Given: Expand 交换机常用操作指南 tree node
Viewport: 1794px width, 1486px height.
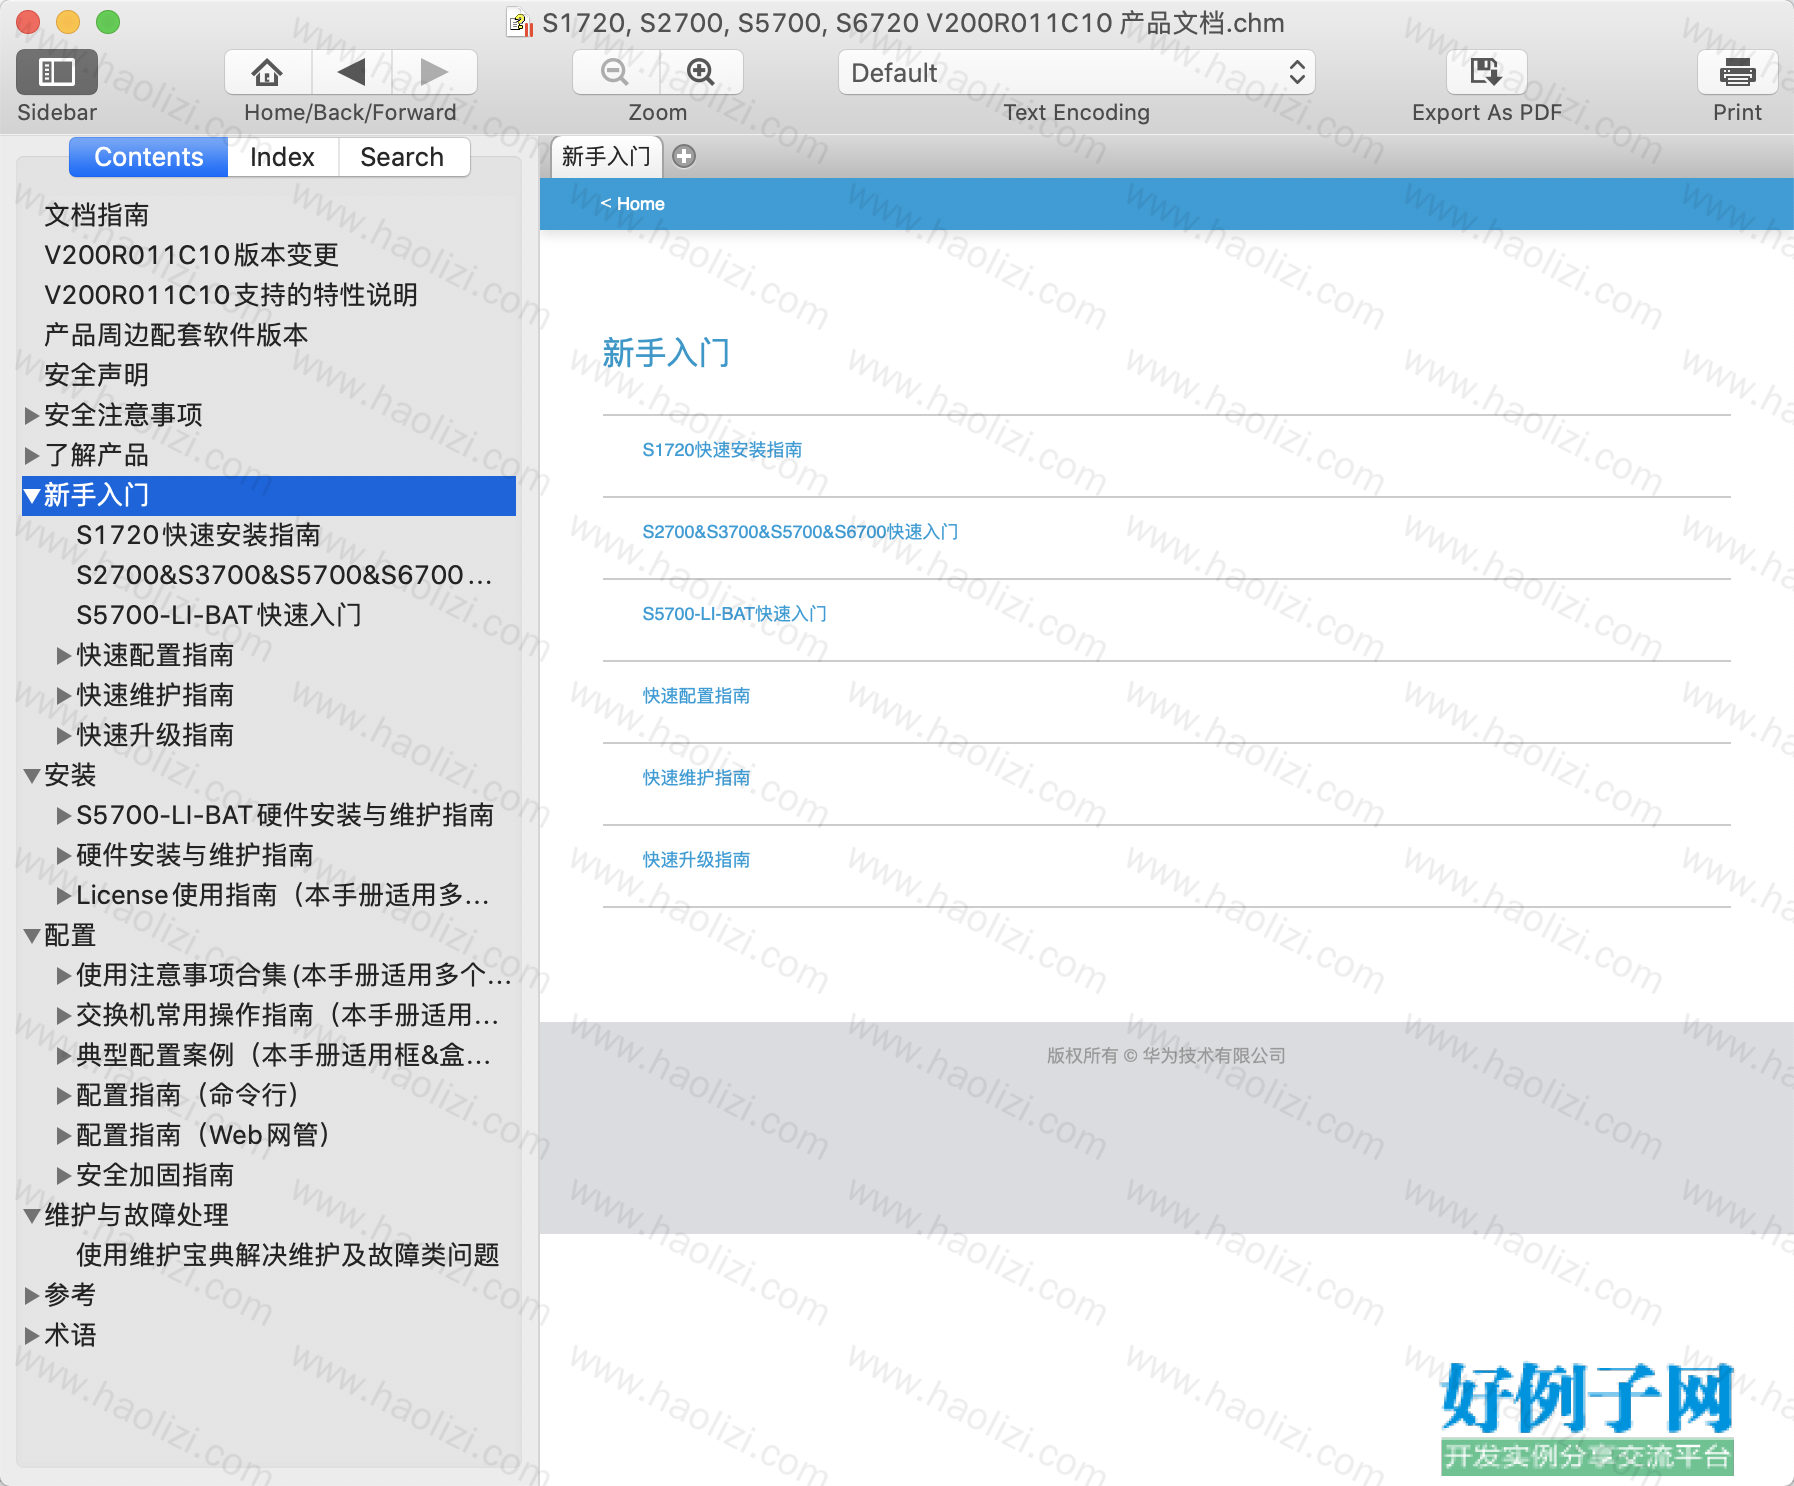Looking at the screenshot, I should click(x=64, y=1015).
